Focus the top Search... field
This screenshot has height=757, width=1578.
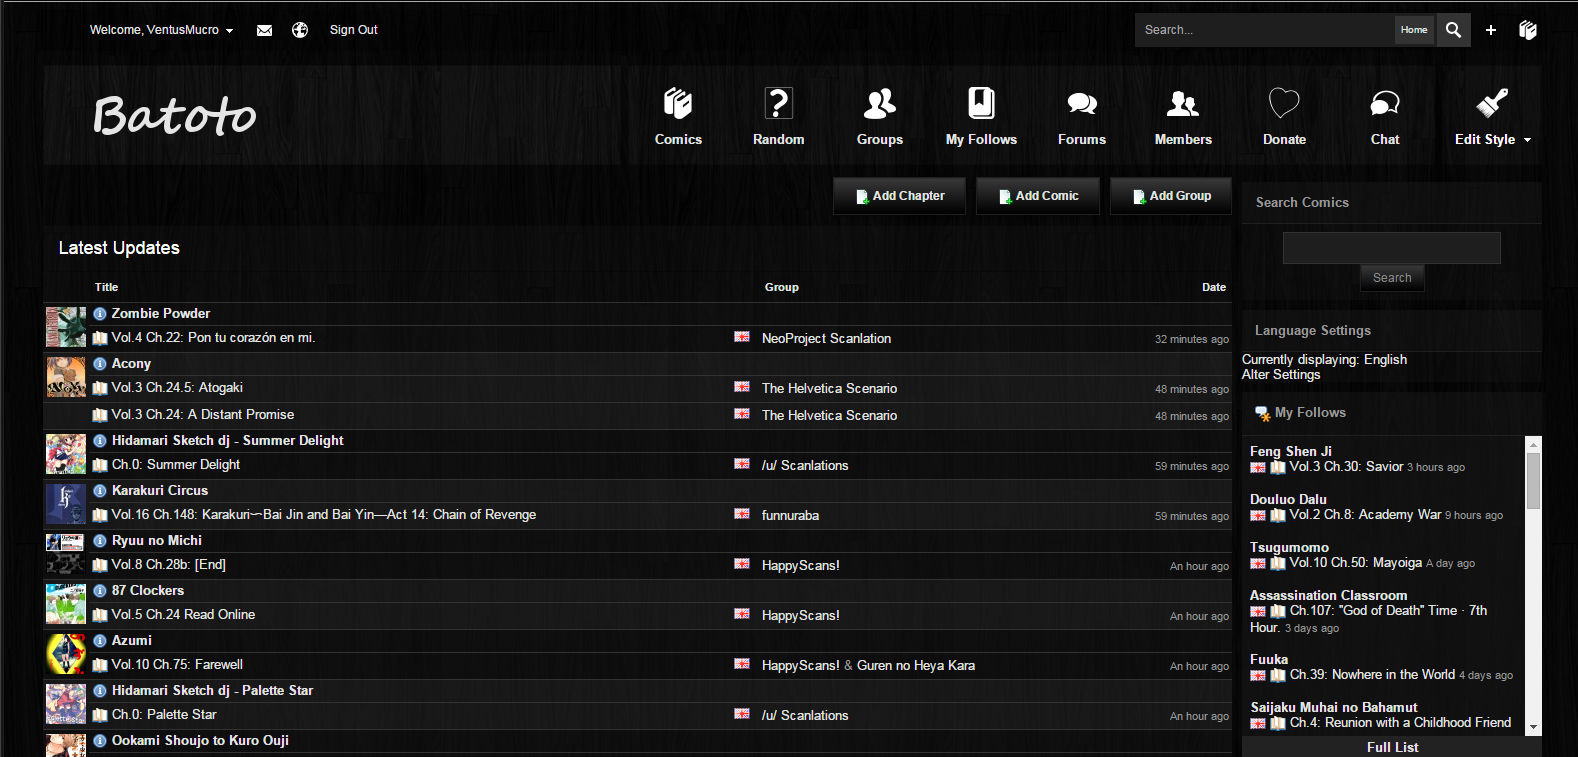(x=1265, y=30)
